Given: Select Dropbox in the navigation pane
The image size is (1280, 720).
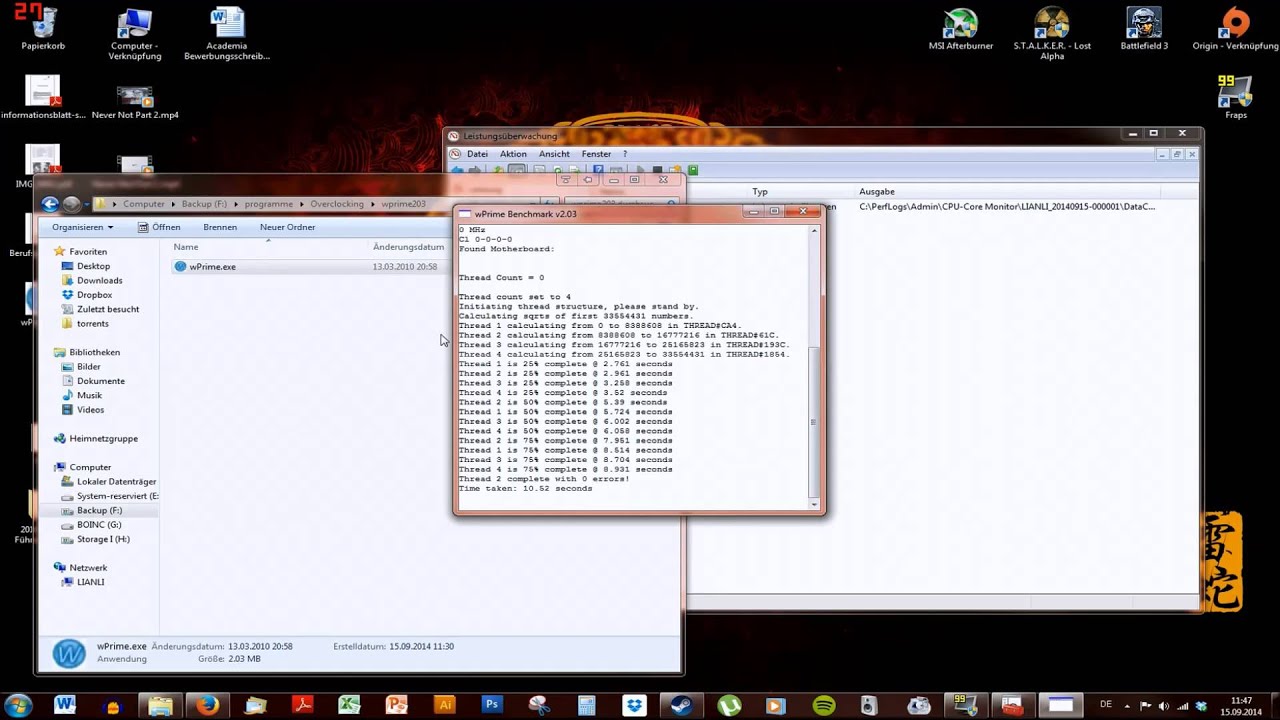Looking at the screenshot, I should coord(94,295).
